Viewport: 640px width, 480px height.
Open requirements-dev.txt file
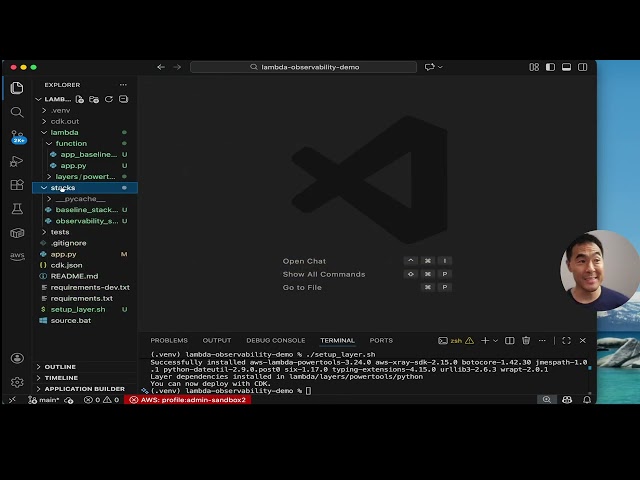pyautogui.click(x=85, y=287)
